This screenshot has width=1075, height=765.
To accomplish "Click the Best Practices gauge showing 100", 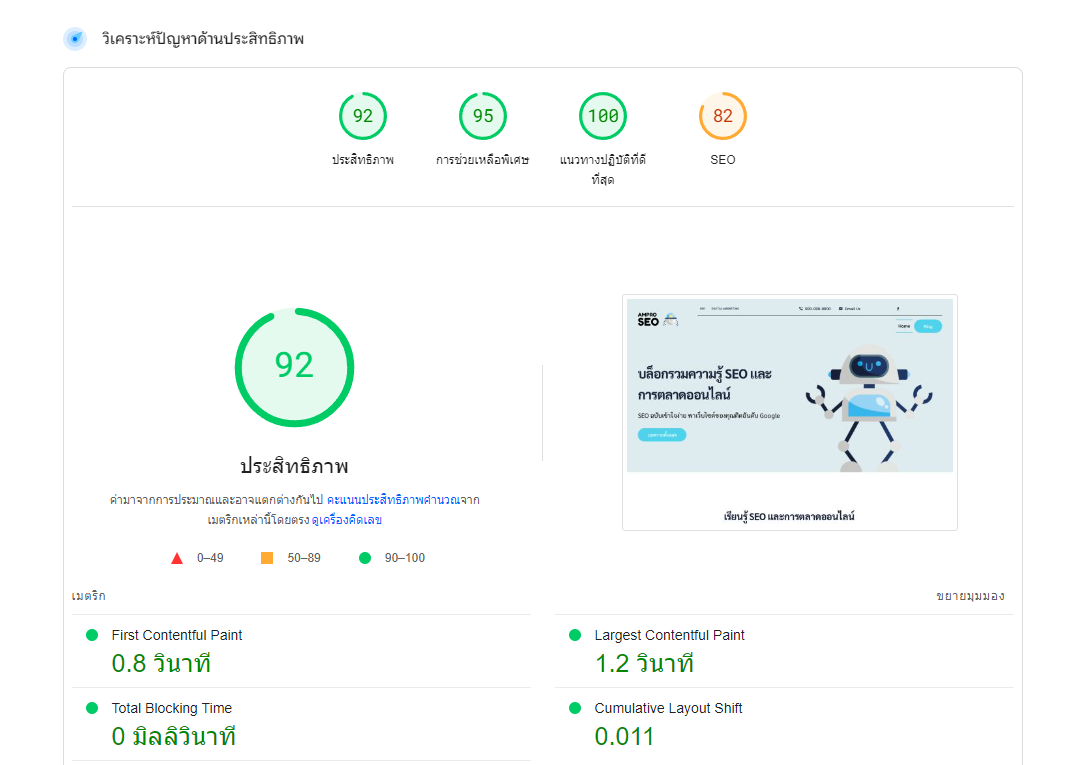I will [x=603, y=116].
